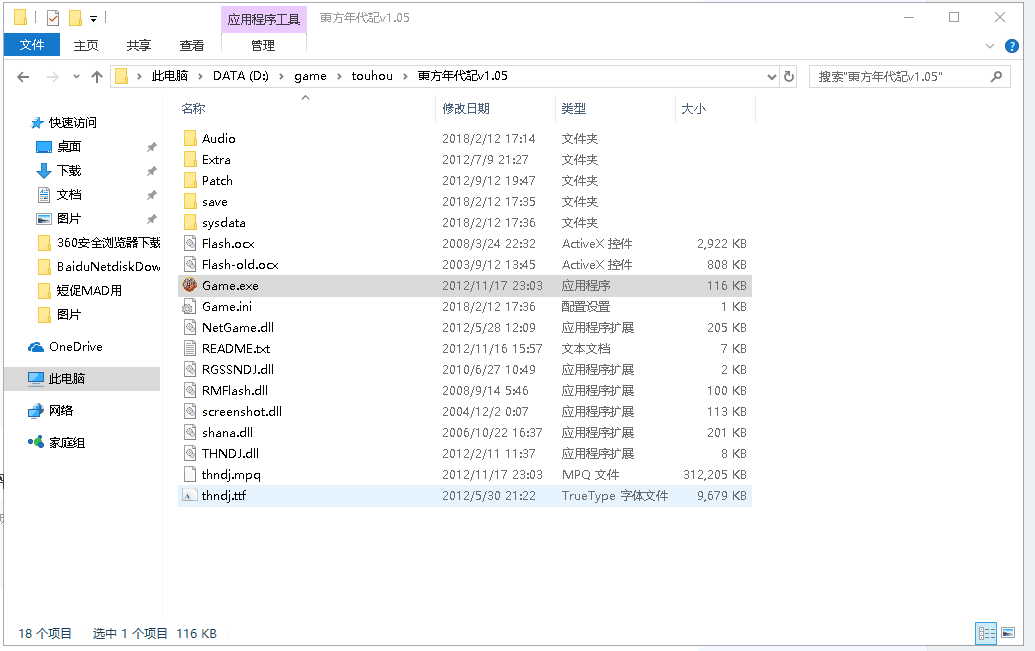Expand the address bar history dropdown
This screenshot has width=1035, height=651.
click(x=772, y=77)
